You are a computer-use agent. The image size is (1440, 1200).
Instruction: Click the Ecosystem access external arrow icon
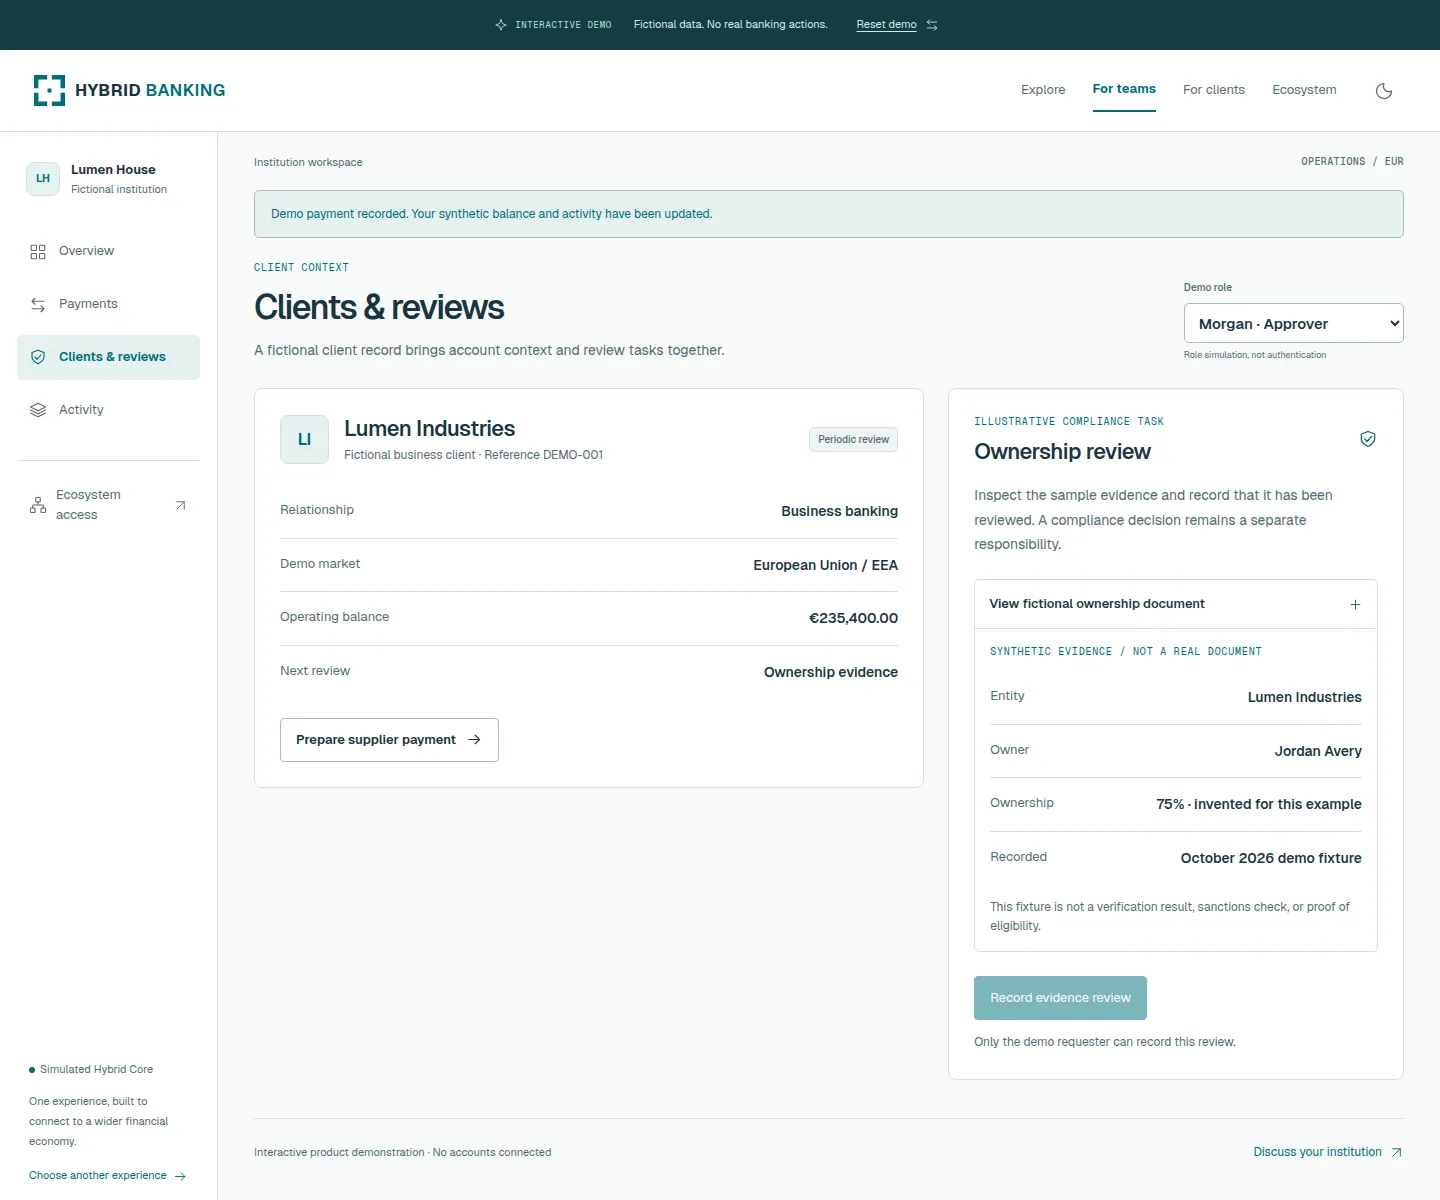(180, 505)
